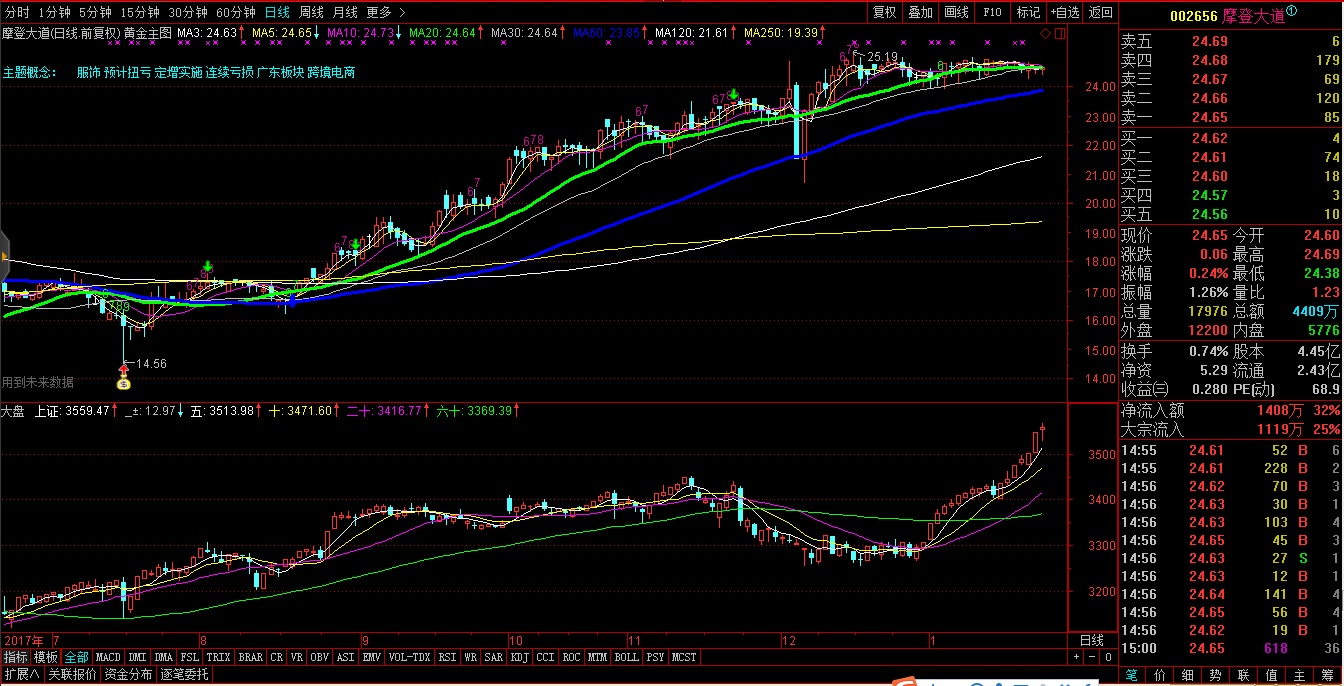Click the 标记 mark button

coord(1028,12)
